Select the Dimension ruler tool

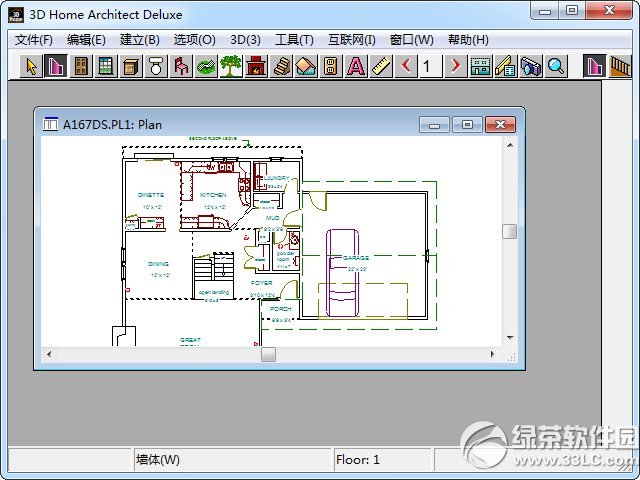pyautogui.click(x=381, y=66)
